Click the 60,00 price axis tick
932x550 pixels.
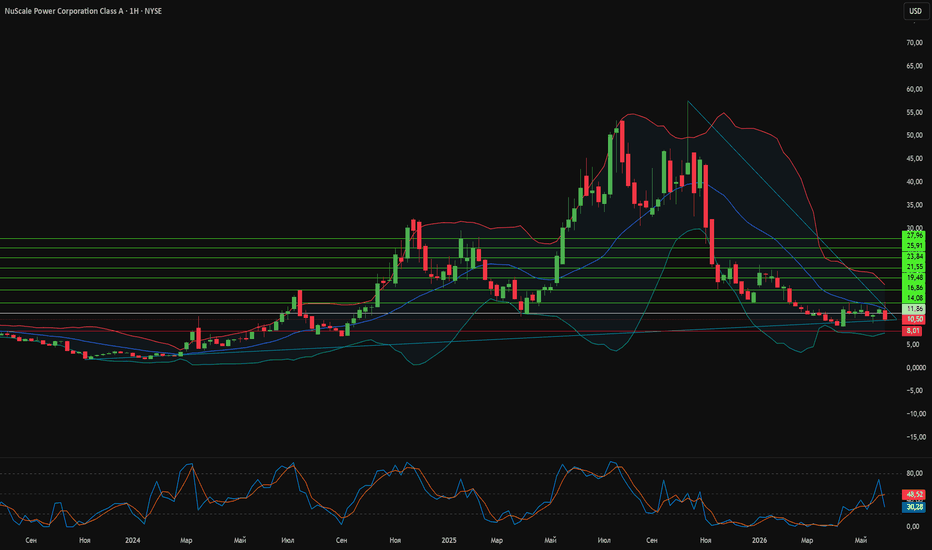914,89
